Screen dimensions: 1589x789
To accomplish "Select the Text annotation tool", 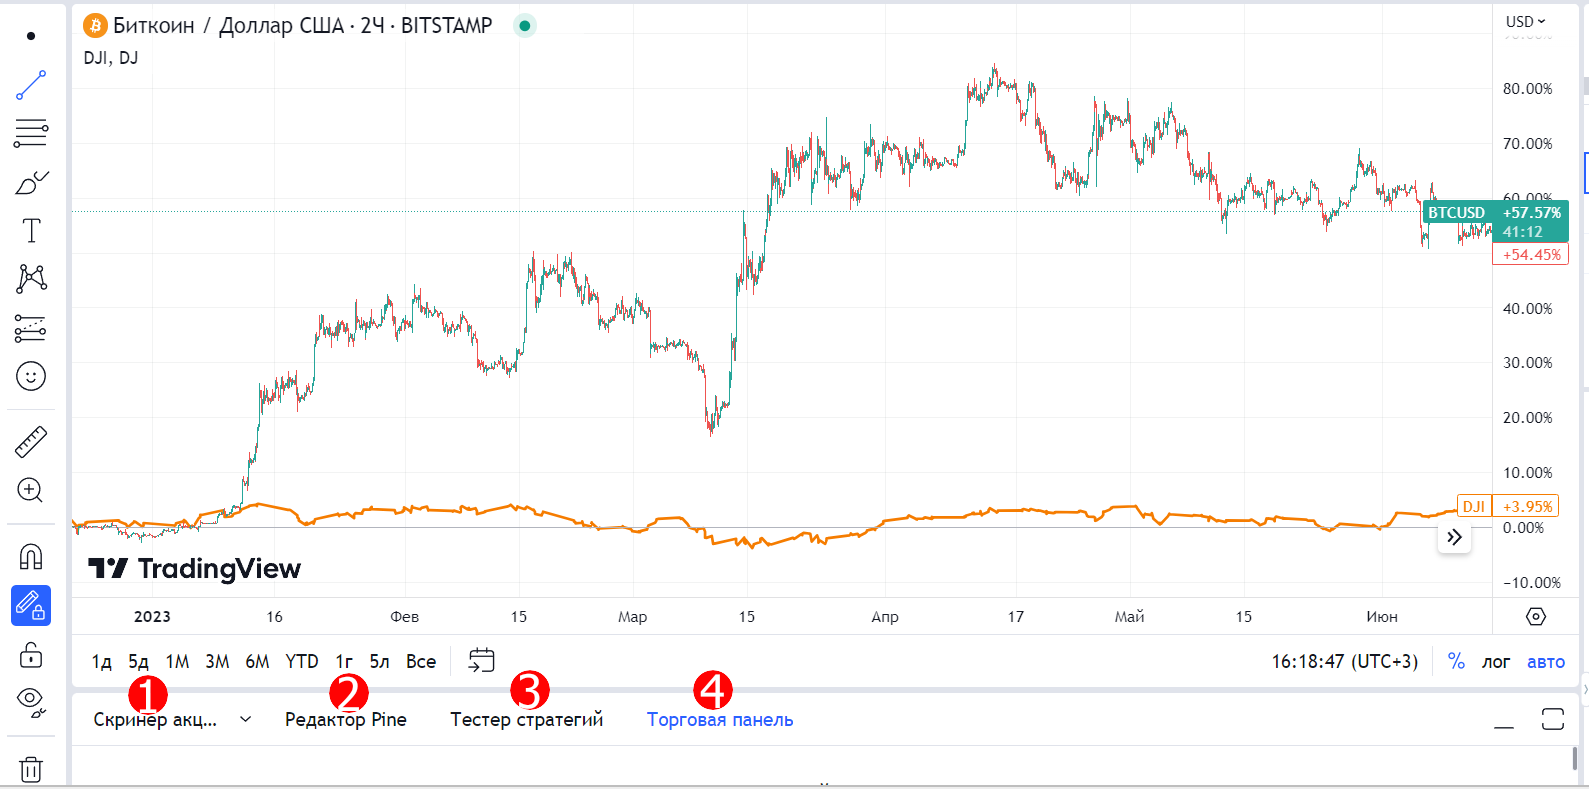I will [31, 231].
